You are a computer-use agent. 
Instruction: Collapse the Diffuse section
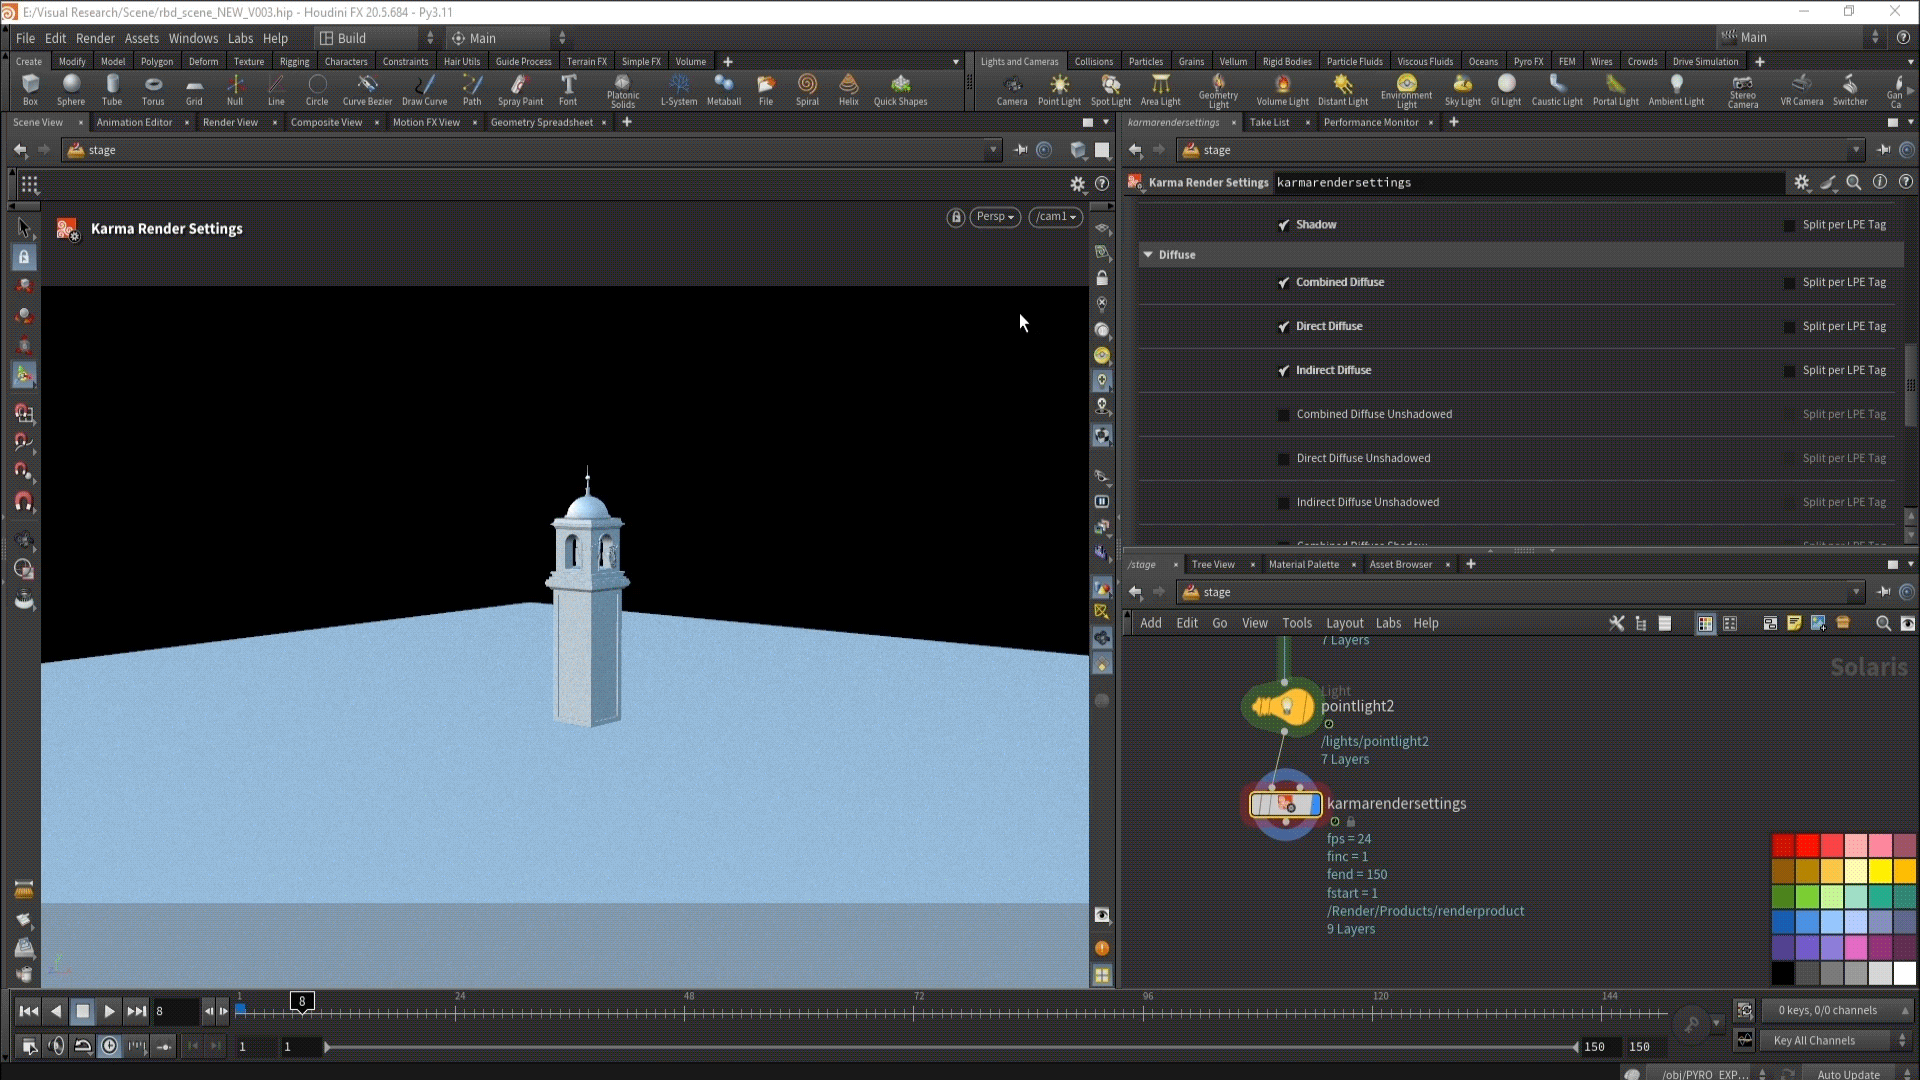tap(1148, 255)
